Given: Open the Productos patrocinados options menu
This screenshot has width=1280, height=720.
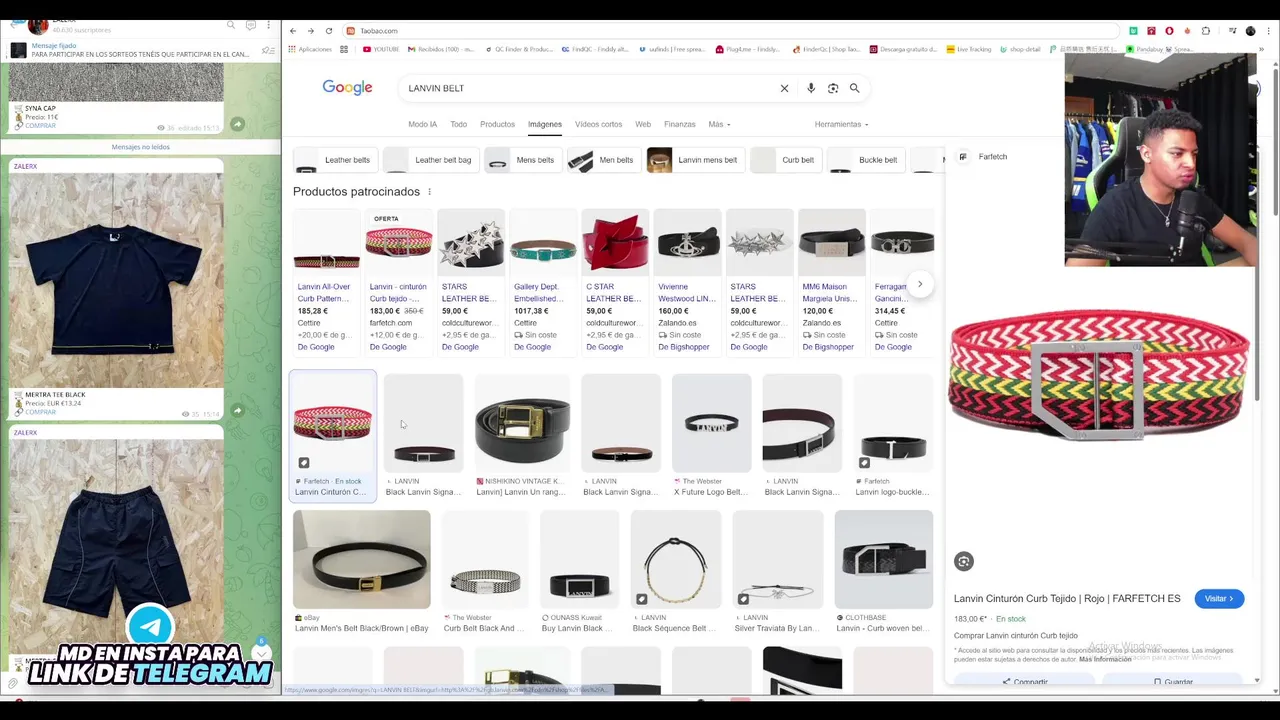Looking at the screenshot, I should (x=430, y=192).
